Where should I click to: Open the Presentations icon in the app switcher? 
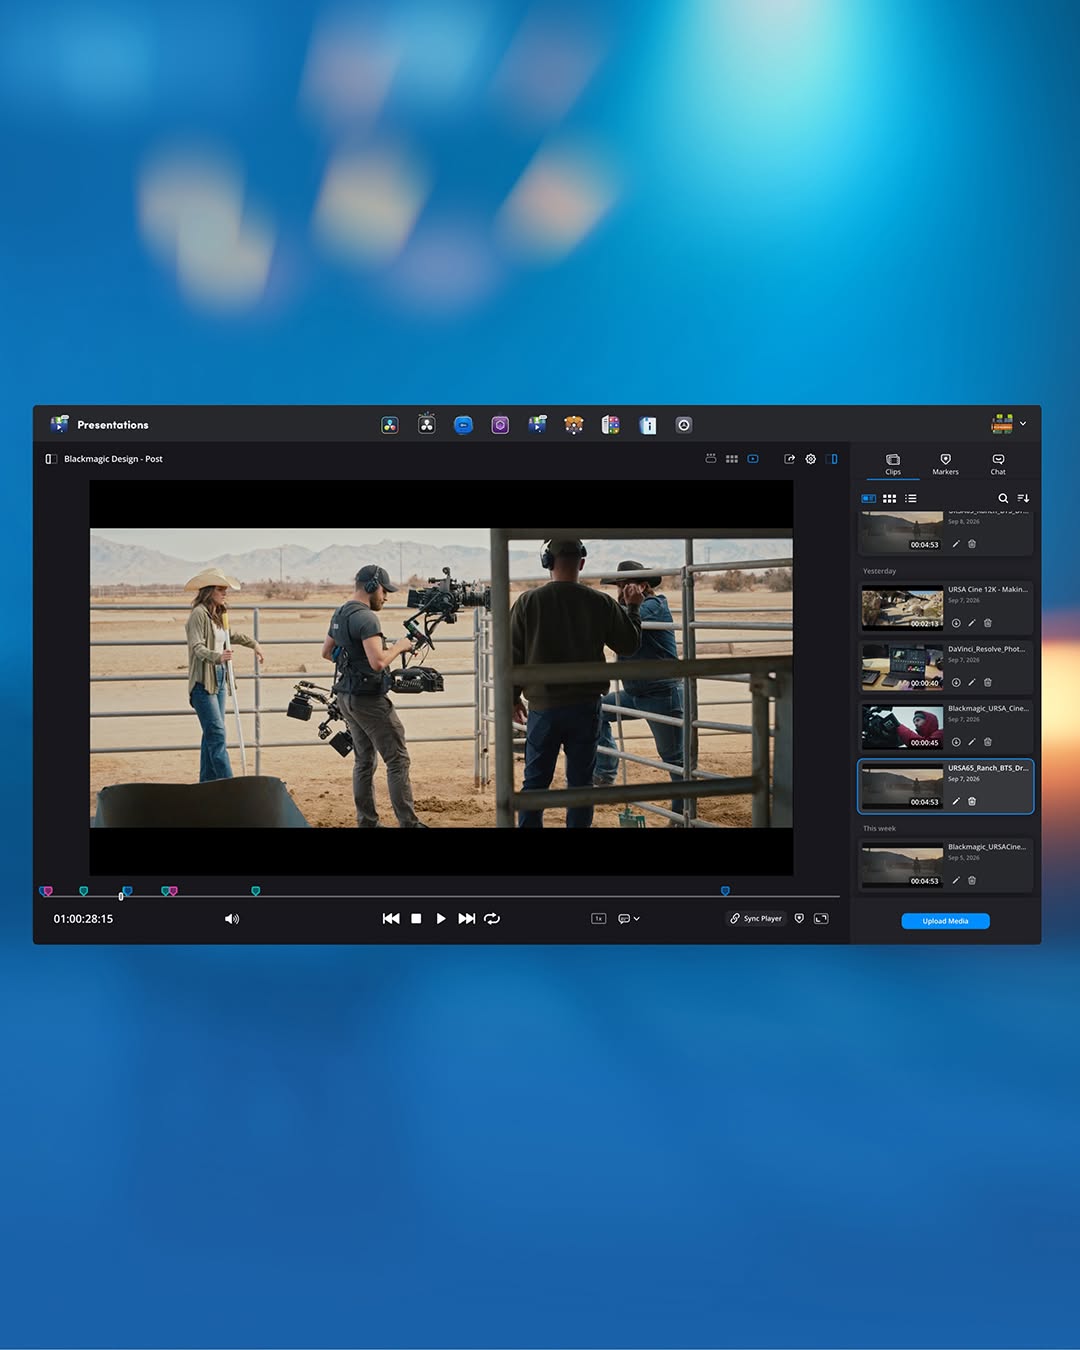(537, 425)
